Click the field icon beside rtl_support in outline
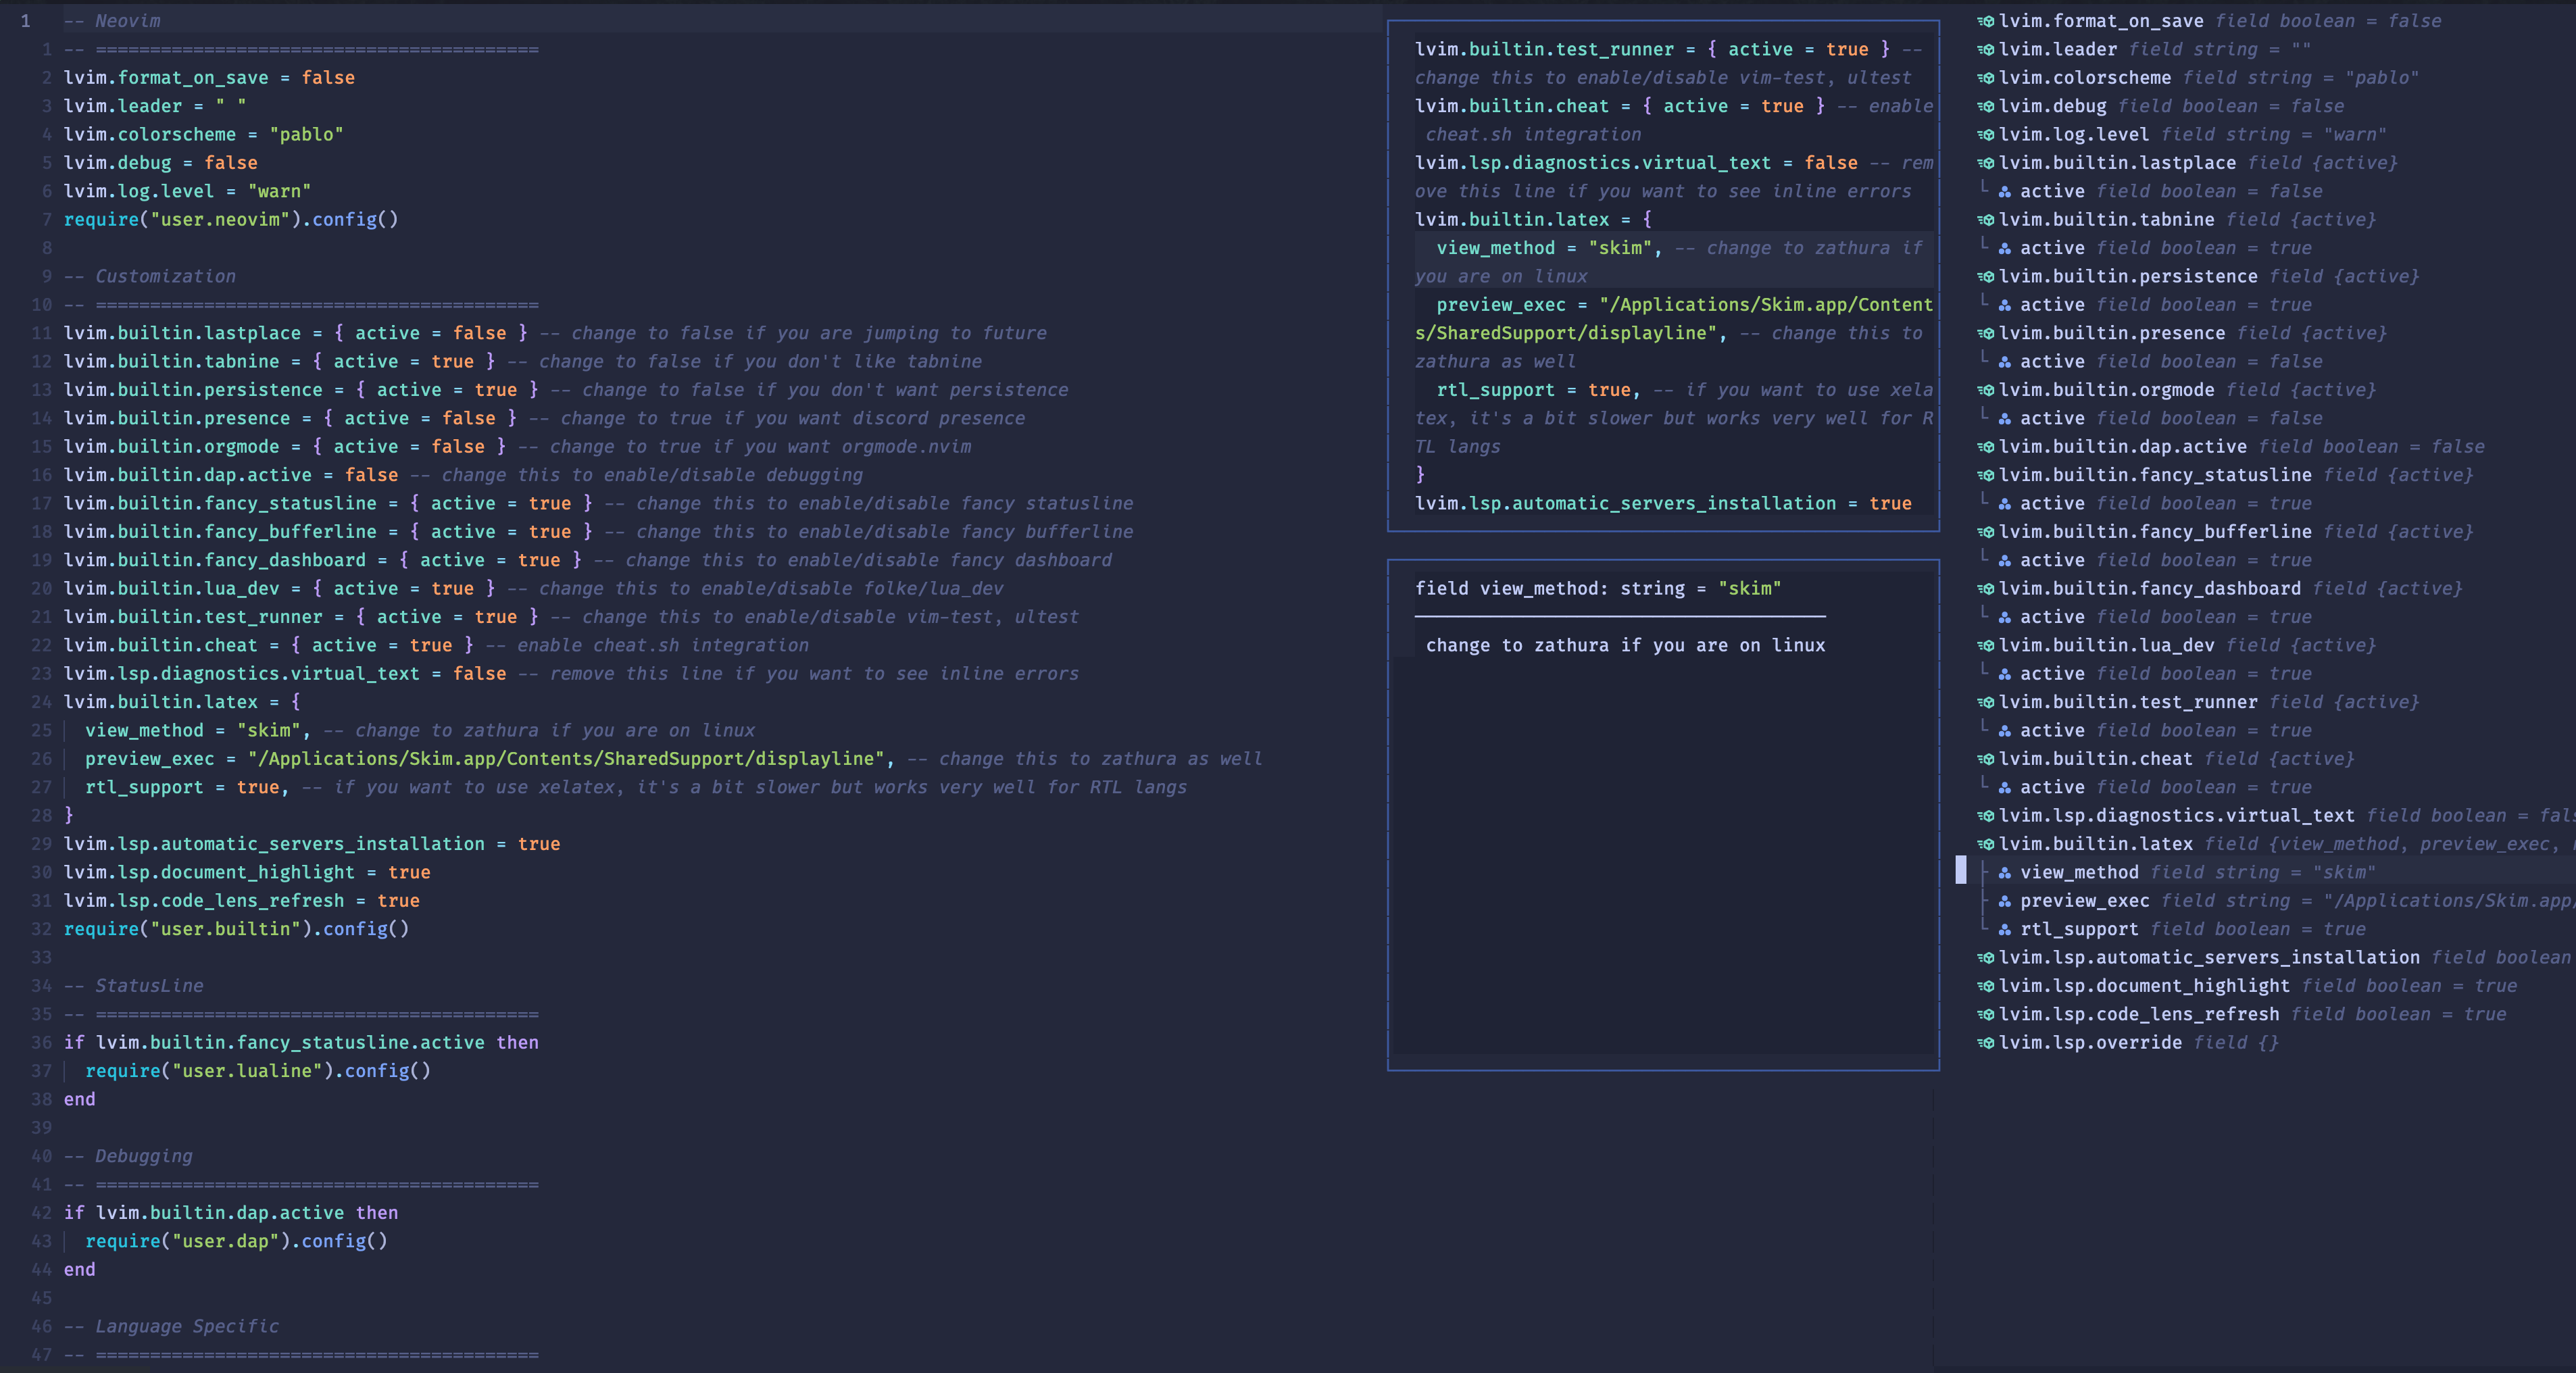Image resolution: width=2576 pixels, height=1373 pixels. point(2005,929)
